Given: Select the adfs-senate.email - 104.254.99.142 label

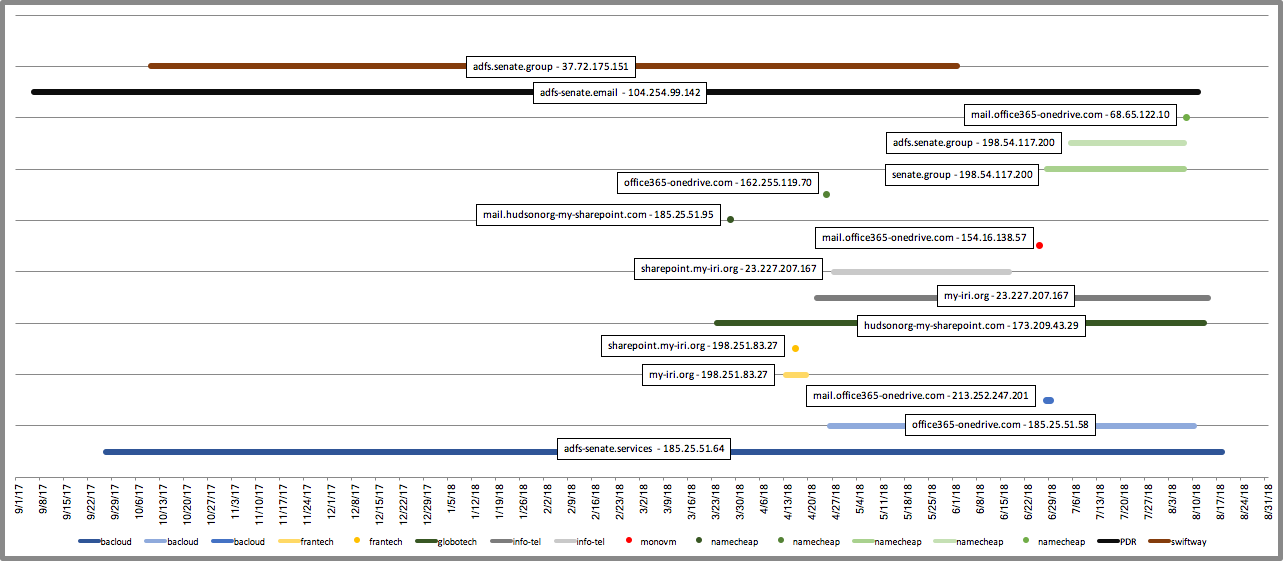Looking at the screenshot, I should click(x=620, y=93).
